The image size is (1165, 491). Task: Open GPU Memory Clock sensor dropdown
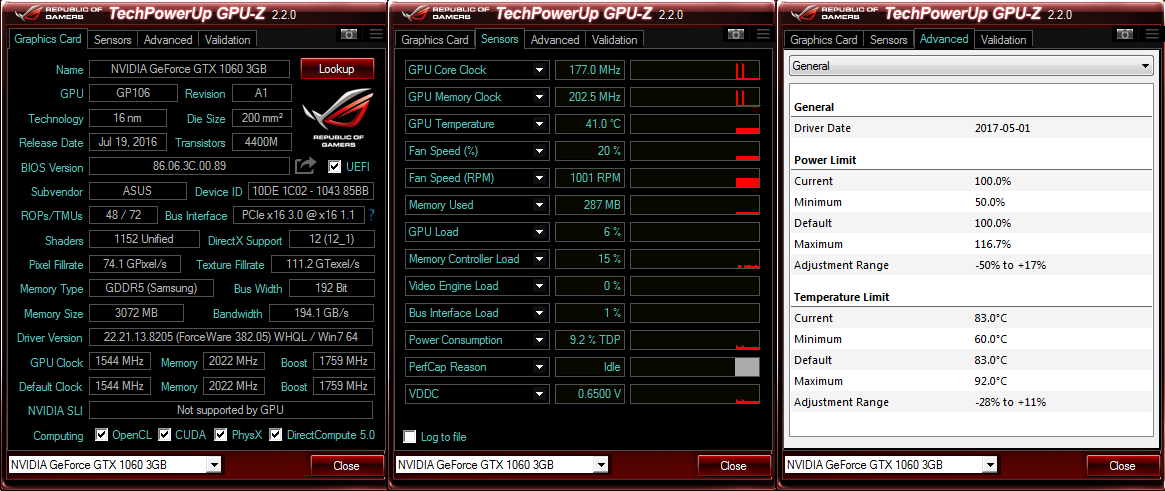539,97
